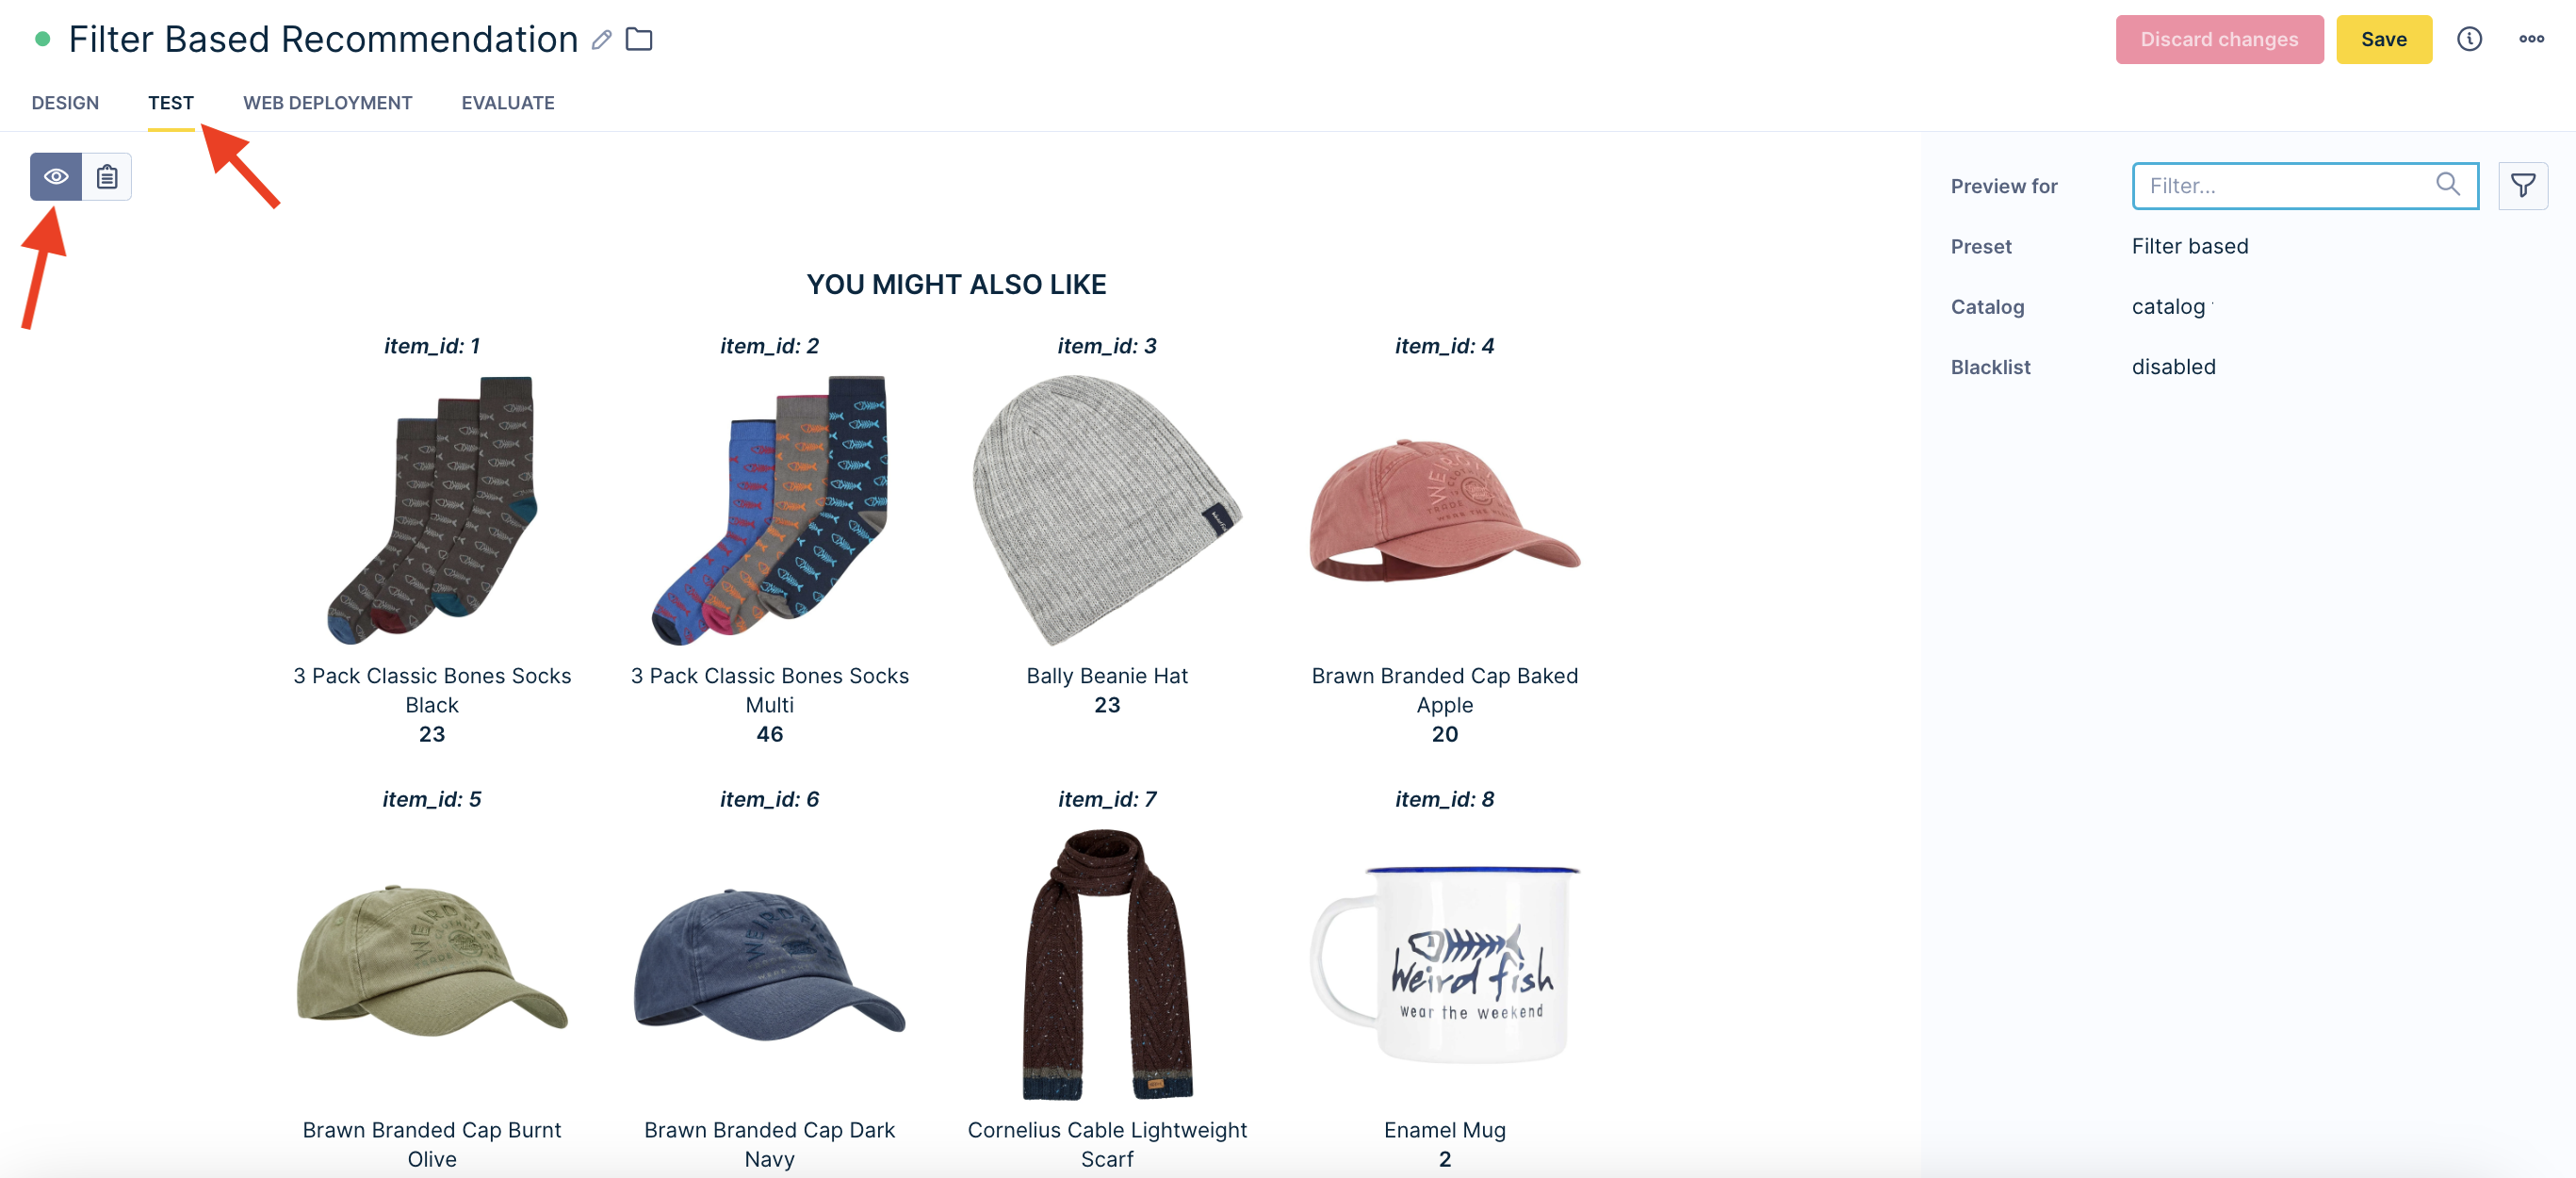This screenshot has height=1178, width=2576.
Task: Open the Brawn Branded Cap Baked Apple image
Action: pyautogui.click(x=1444, y=510)
